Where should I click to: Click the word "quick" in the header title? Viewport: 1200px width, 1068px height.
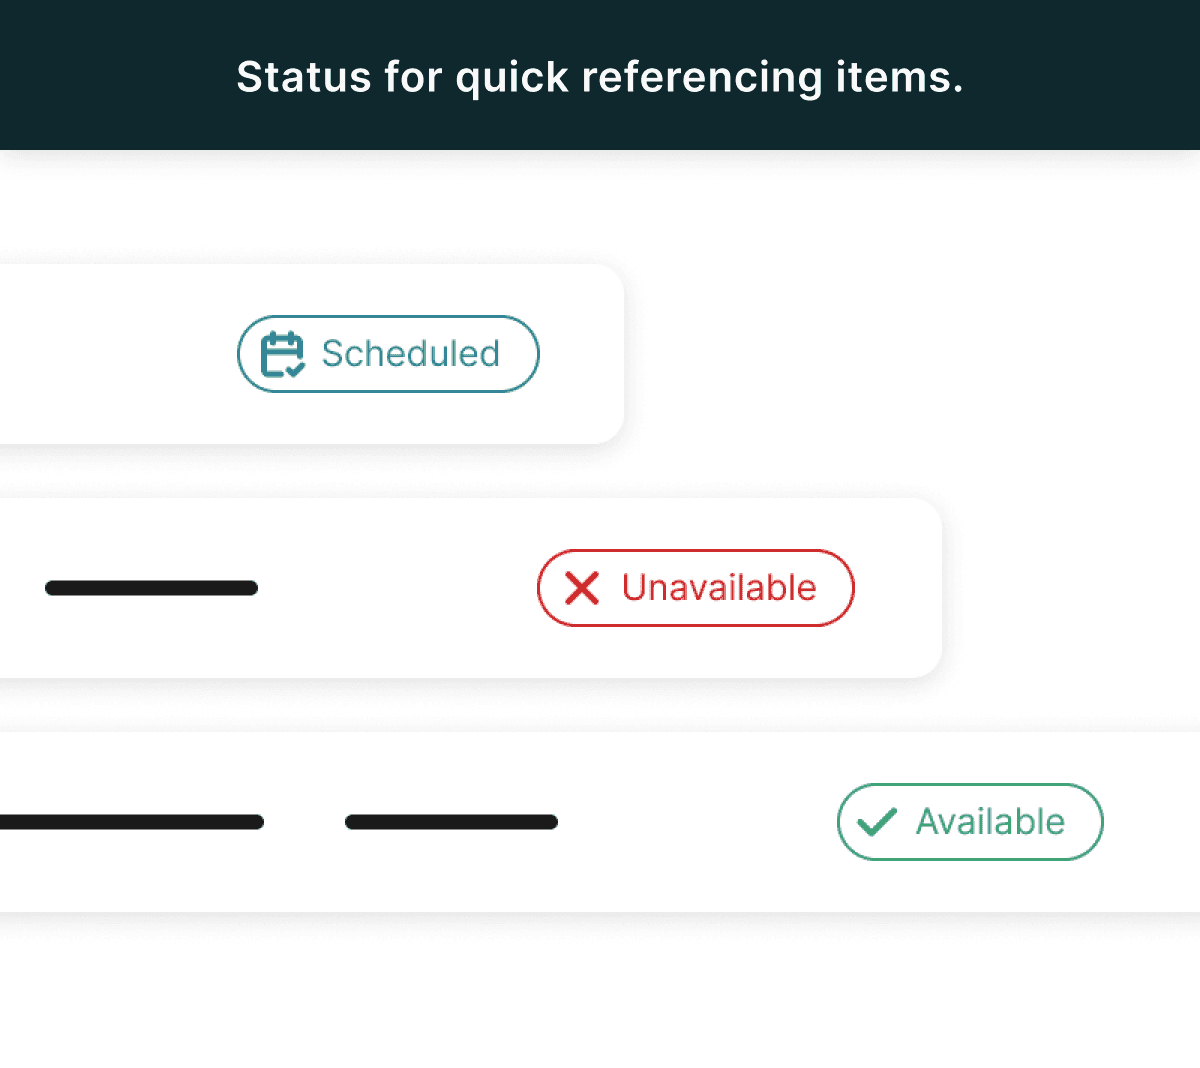[512, 78]
